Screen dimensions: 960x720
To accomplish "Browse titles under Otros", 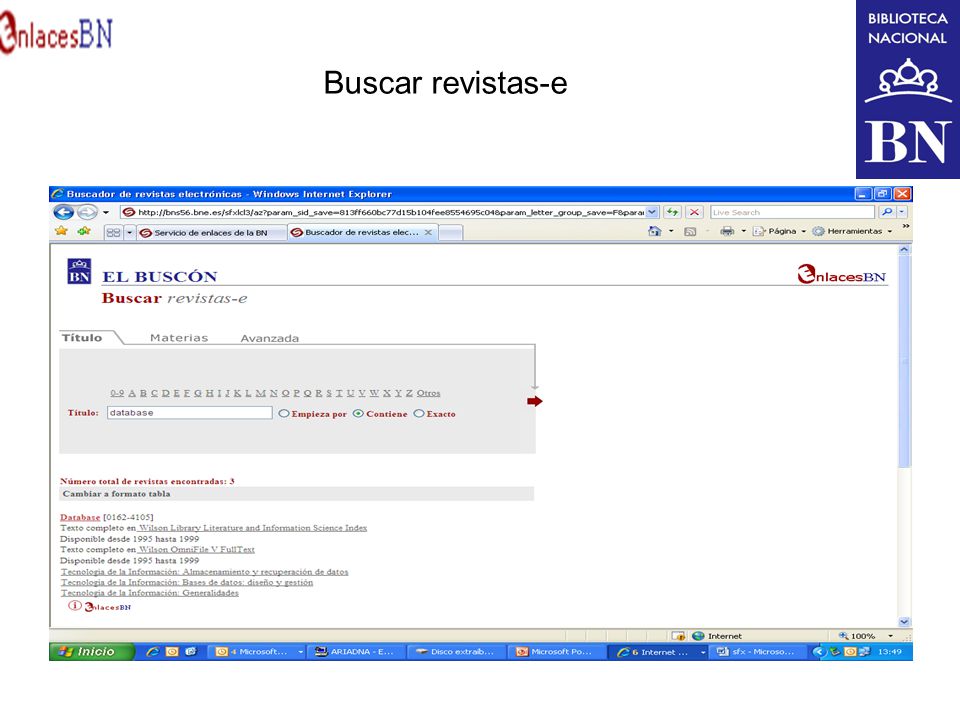I will pyautogui.click(x=429, y=393).
